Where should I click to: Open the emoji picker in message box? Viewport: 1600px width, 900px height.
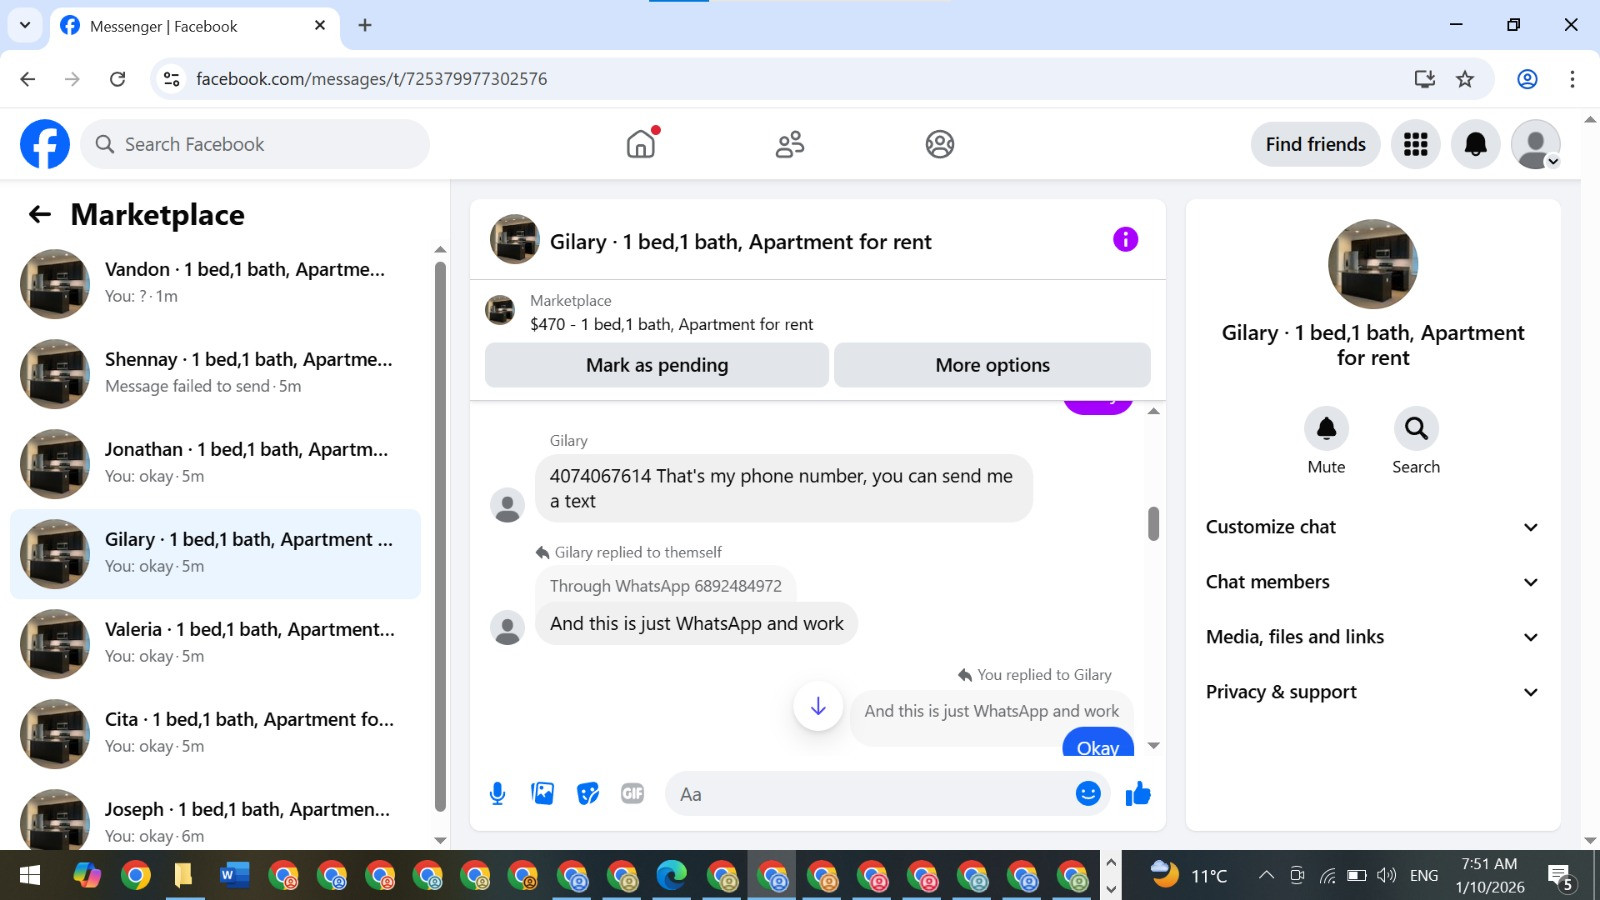(1088, 793)
